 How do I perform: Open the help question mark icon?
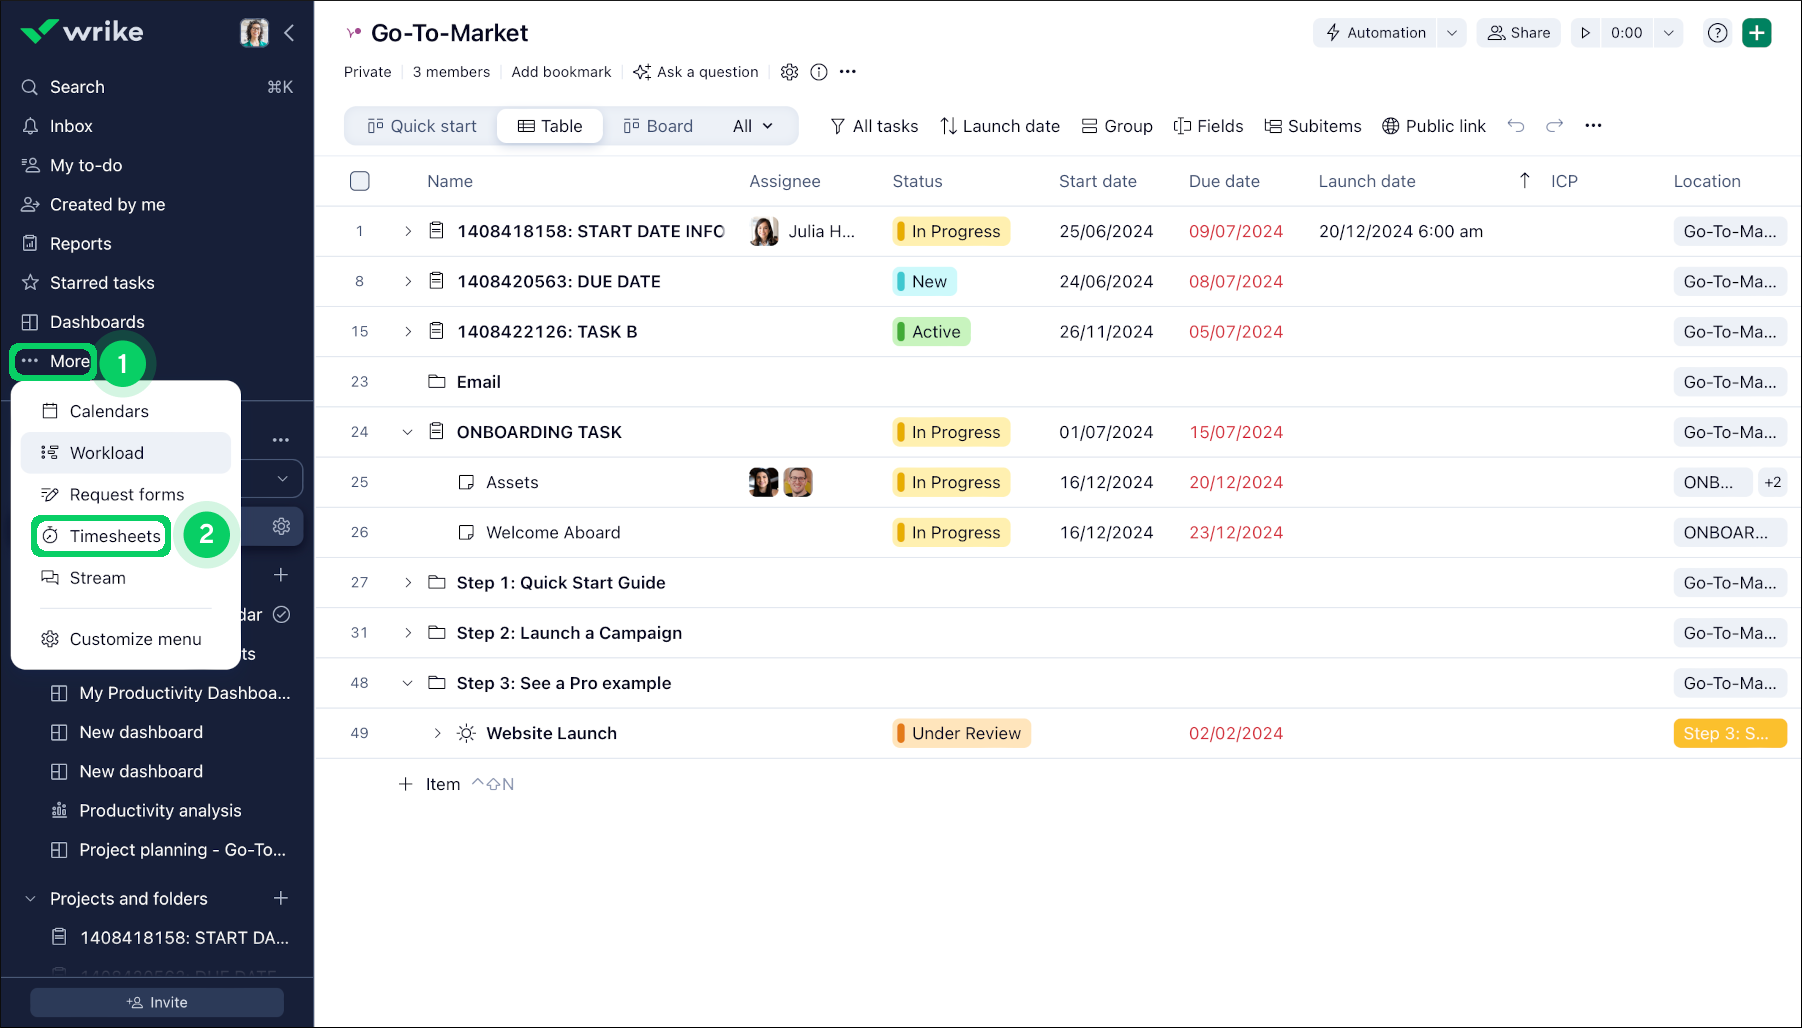[1717, 33]
